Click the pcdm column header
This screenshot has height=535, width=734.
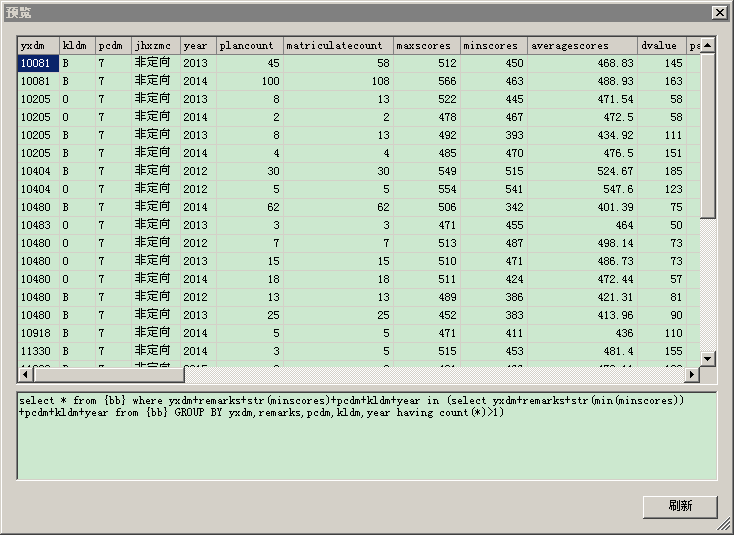[113, 46]
